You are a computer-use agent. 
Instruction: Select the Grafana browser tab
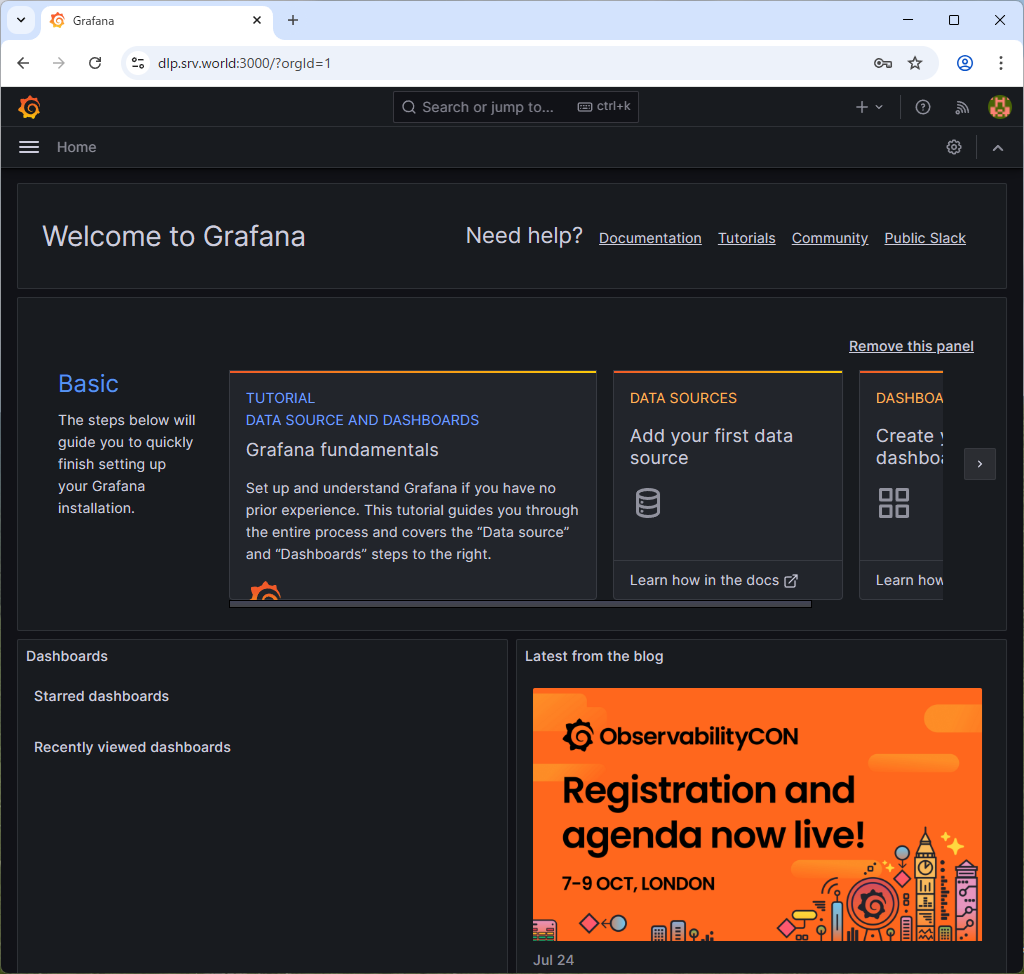coord(157,20)
